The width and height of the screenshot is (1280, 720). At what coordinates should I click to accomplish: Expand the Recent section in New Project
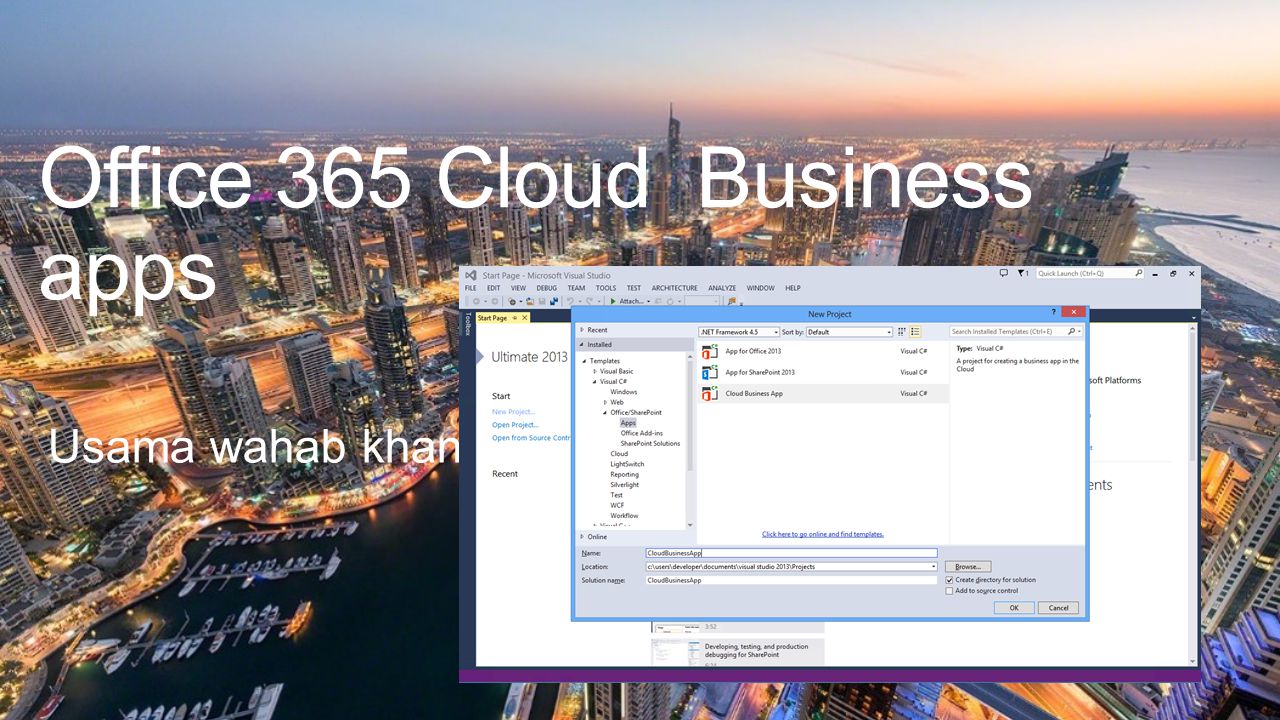pos(581,330)
